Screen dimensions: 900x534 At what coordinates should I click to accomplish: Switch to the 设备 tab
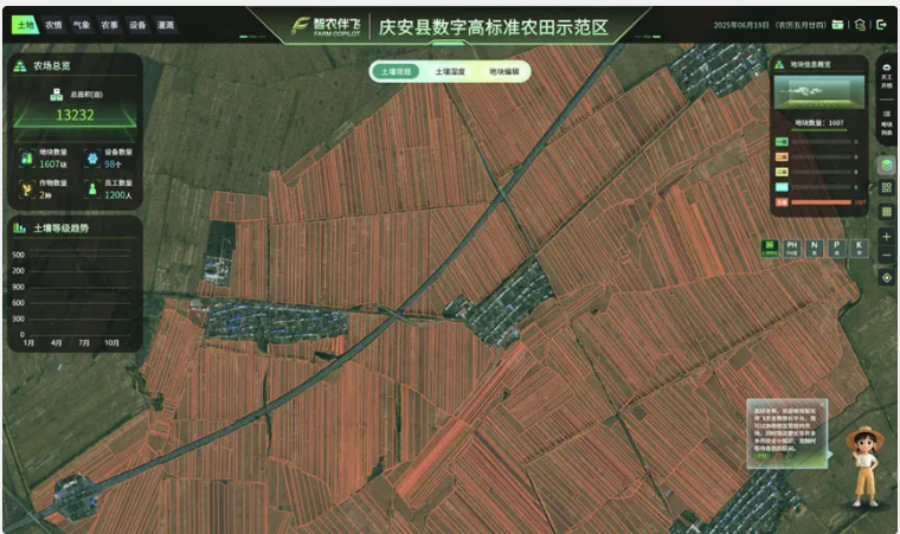(x=138, y=25)
